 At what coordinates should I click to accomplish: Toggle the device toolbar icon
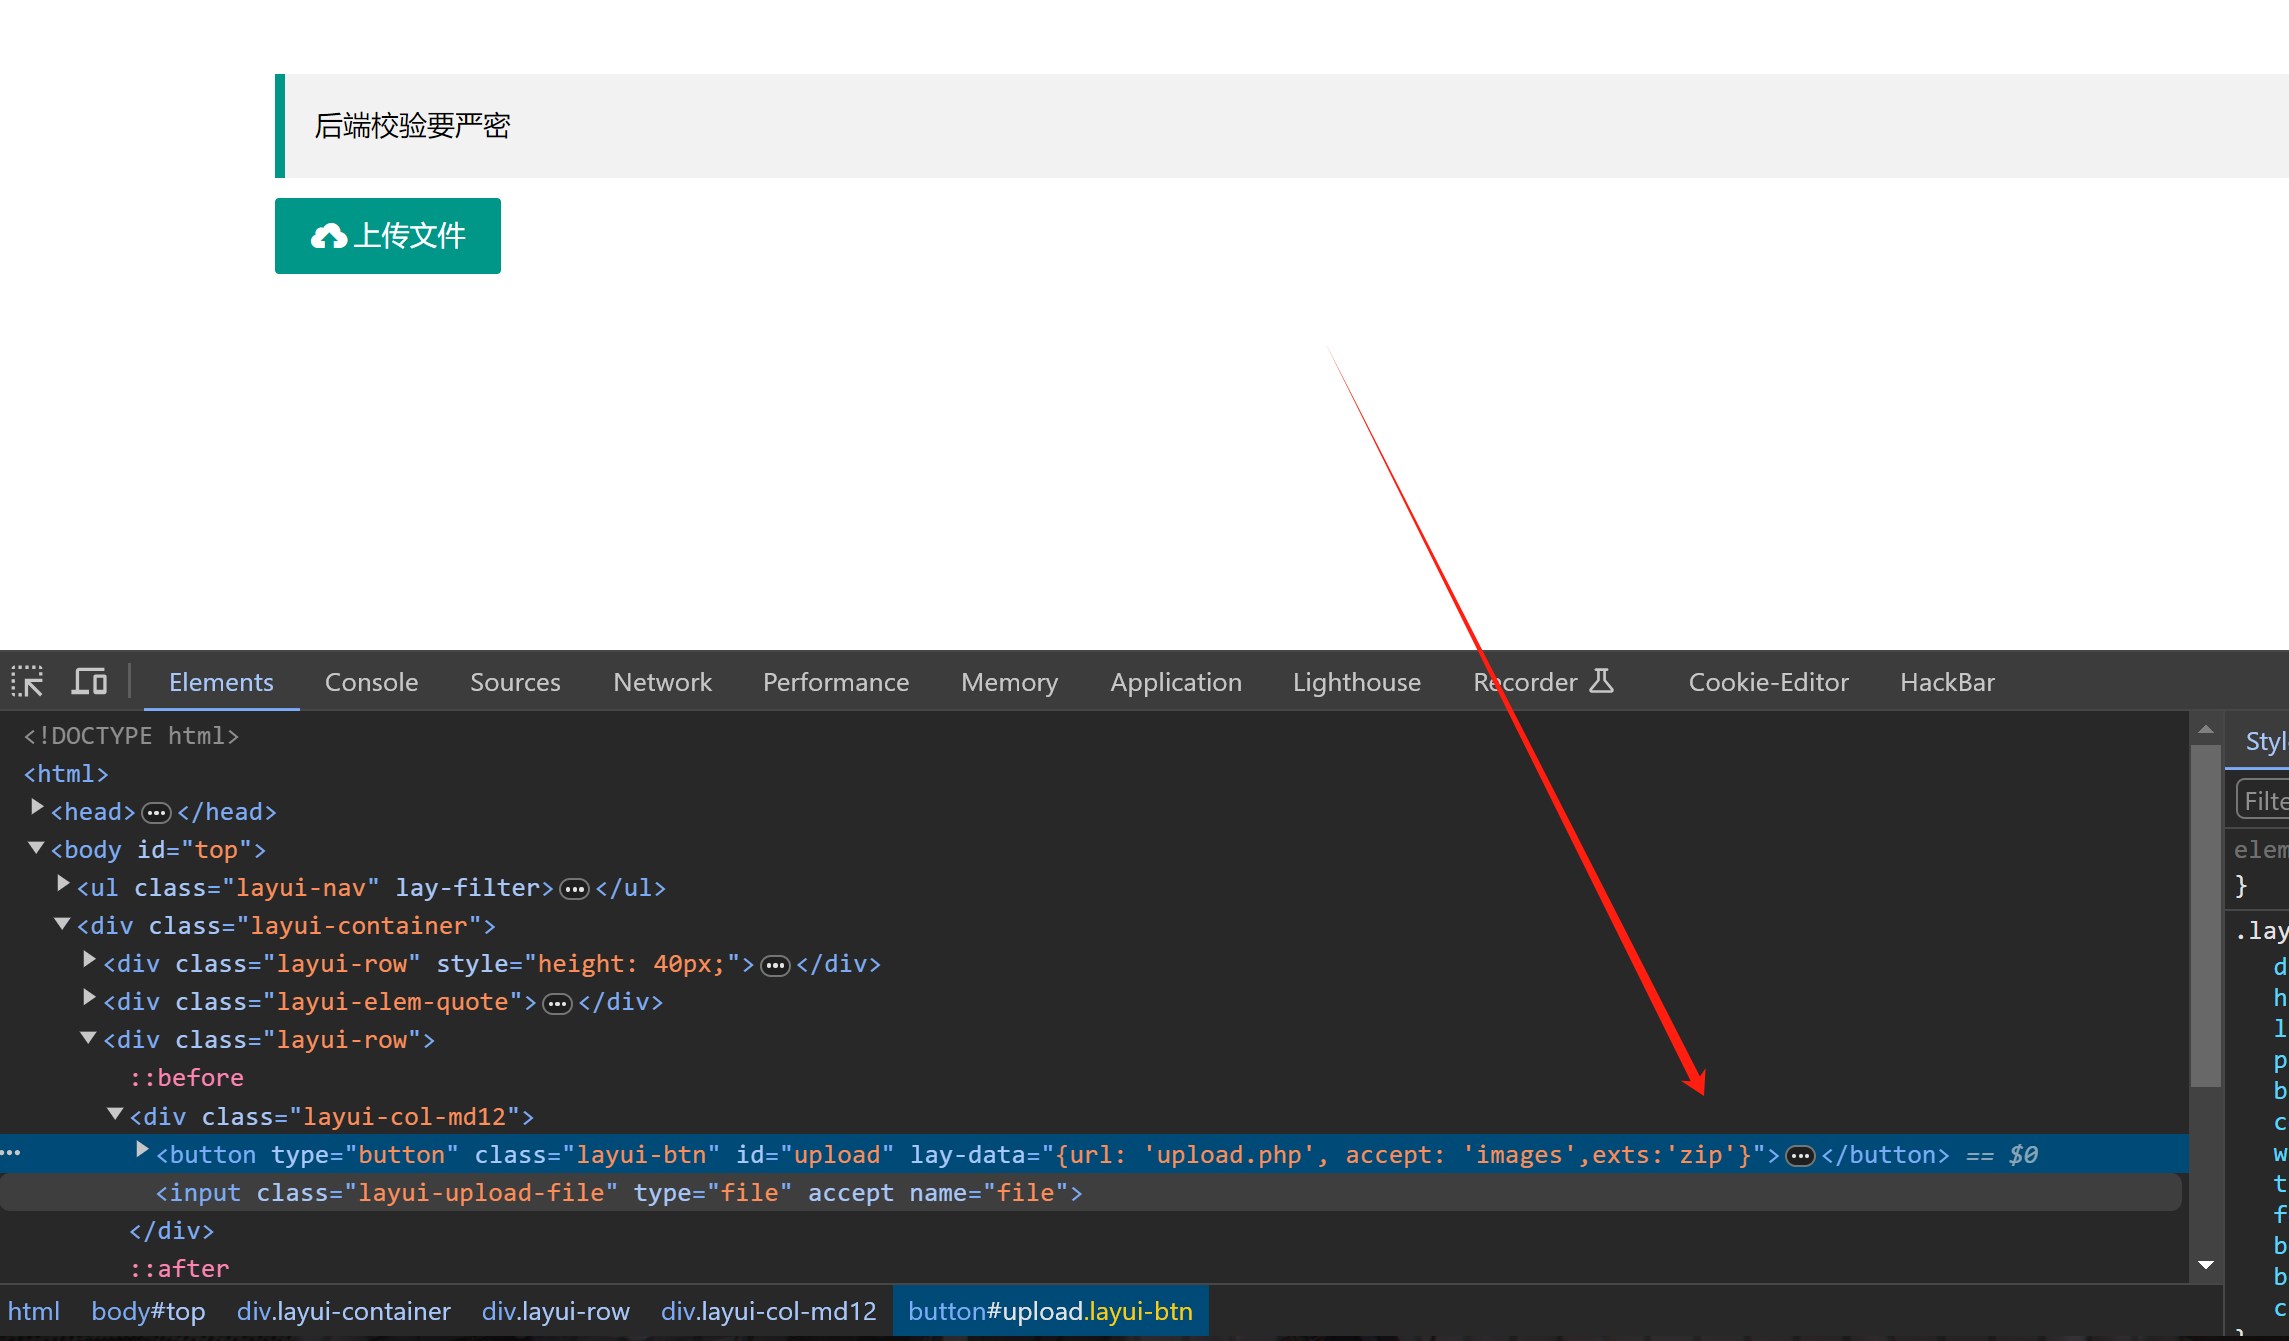pyautogui.click(x=89, y=682)
